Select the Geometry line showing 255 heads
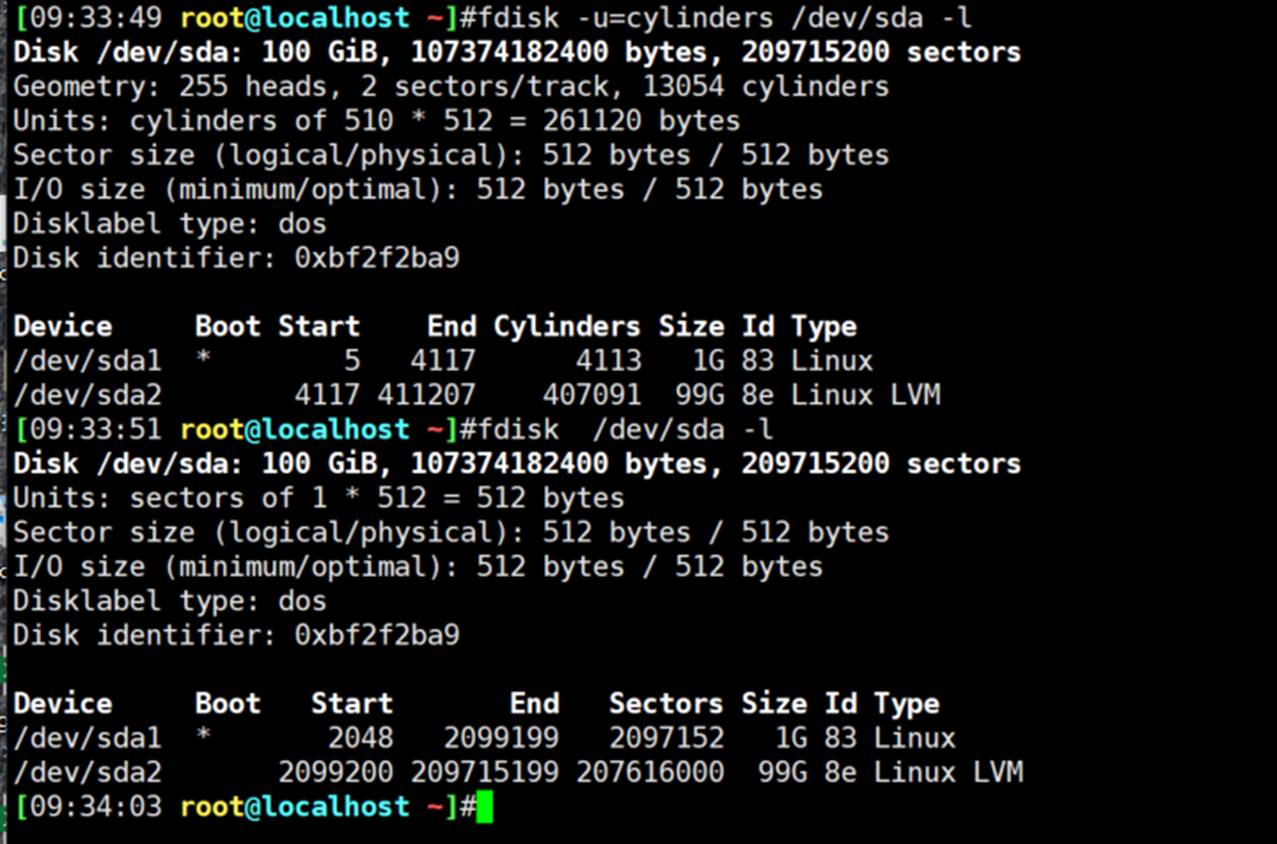Image resolution: width=1277 pixels, height=844 pixels. (450, 86)
